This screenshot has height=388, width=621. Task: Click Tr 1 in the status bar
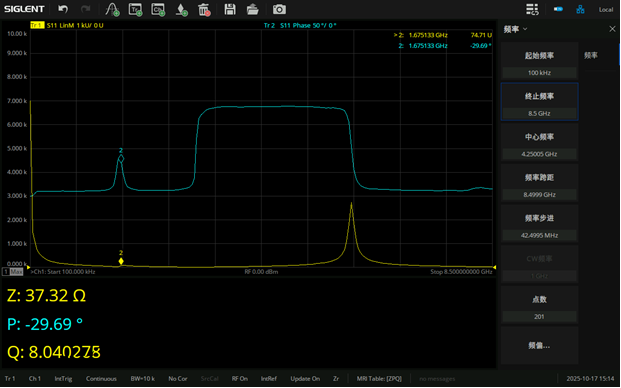tap(10, 378)
